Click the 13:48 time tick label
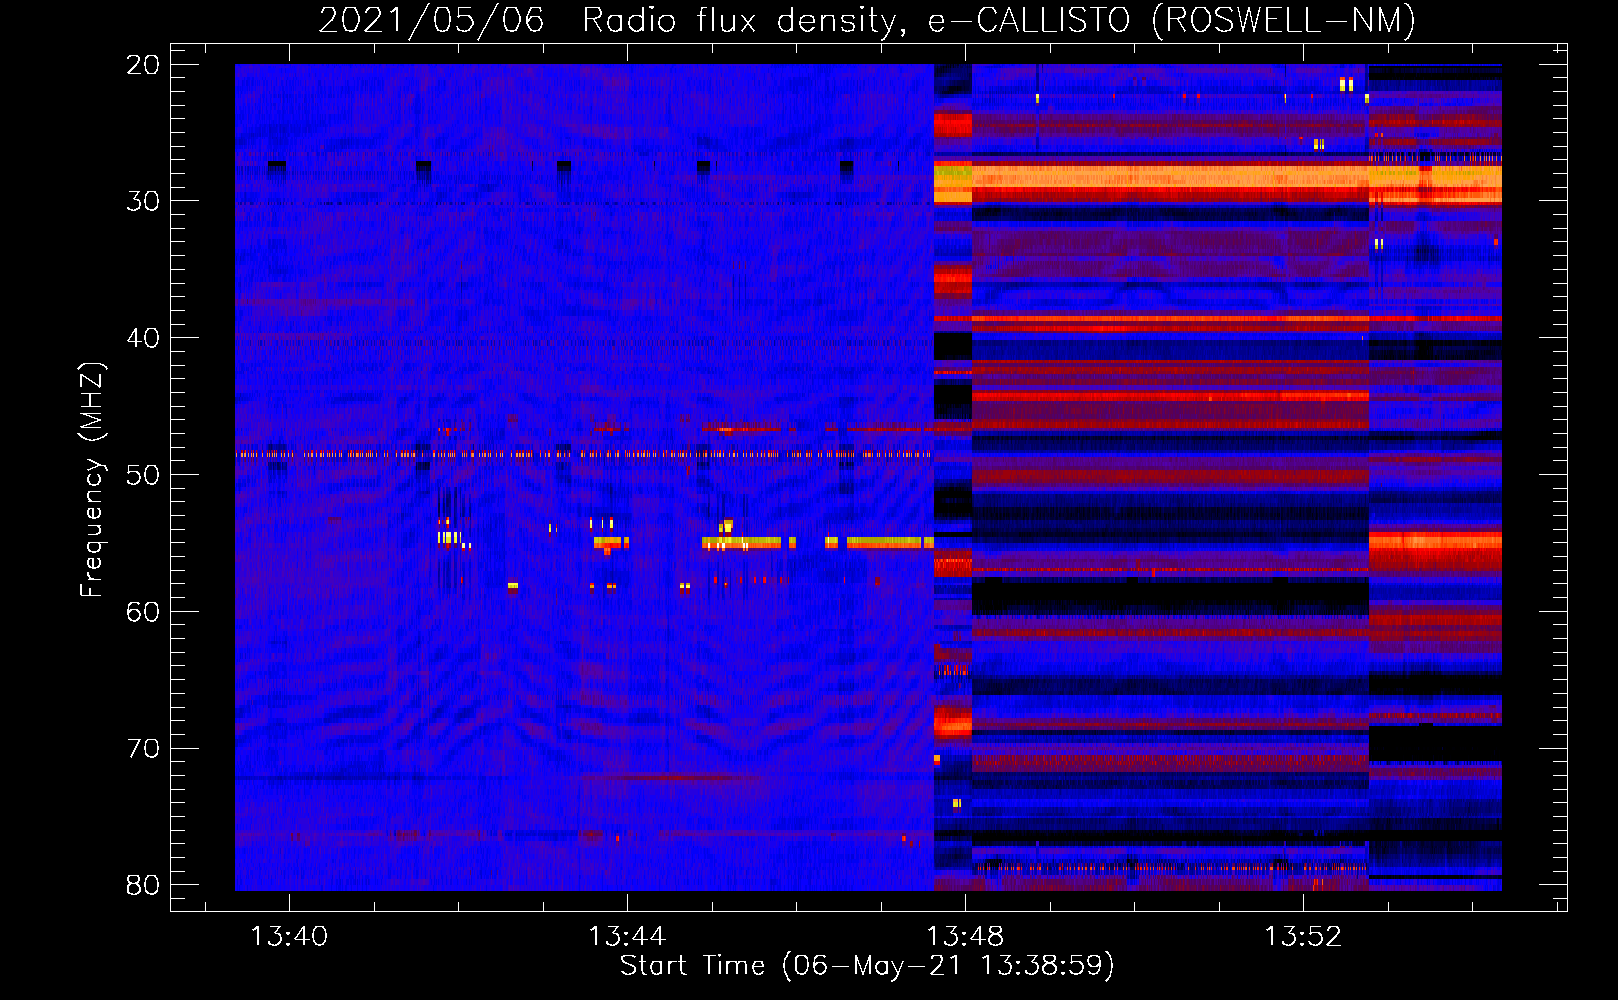Viewport: 1618px width, 1000px height. click(x=965, y=937)
